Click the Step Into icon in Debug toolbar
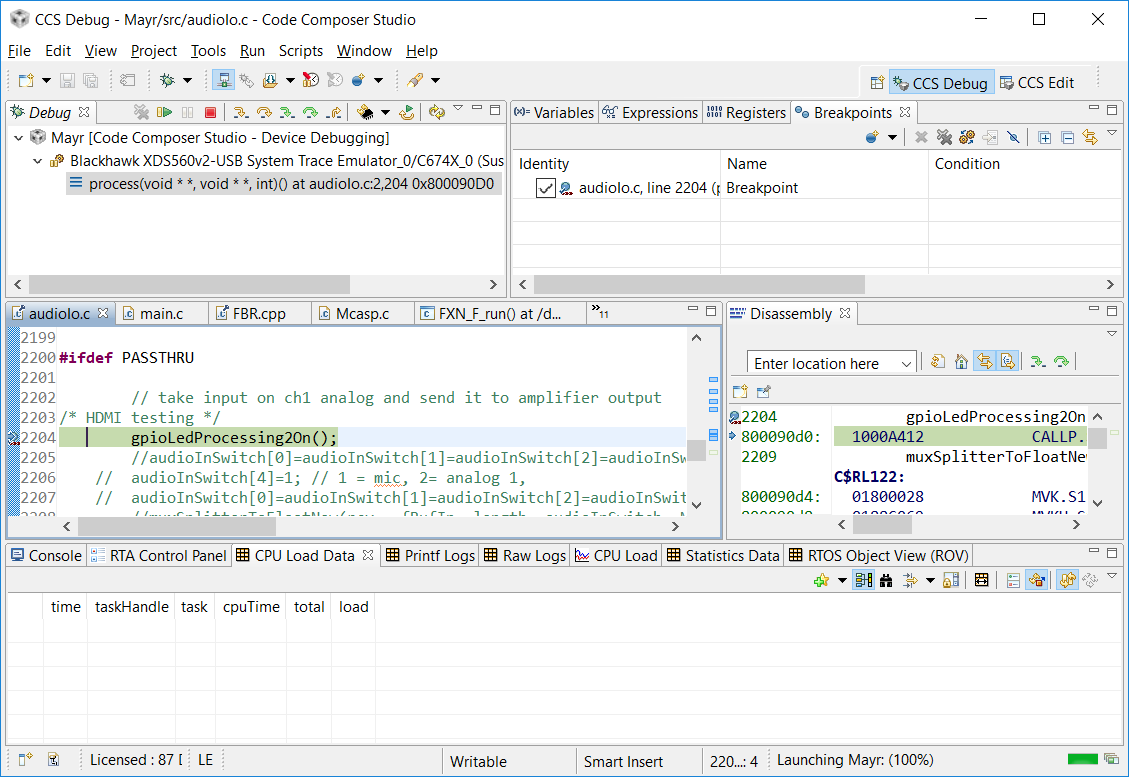This screenshot has width=1129, height=777. (241, 113)
